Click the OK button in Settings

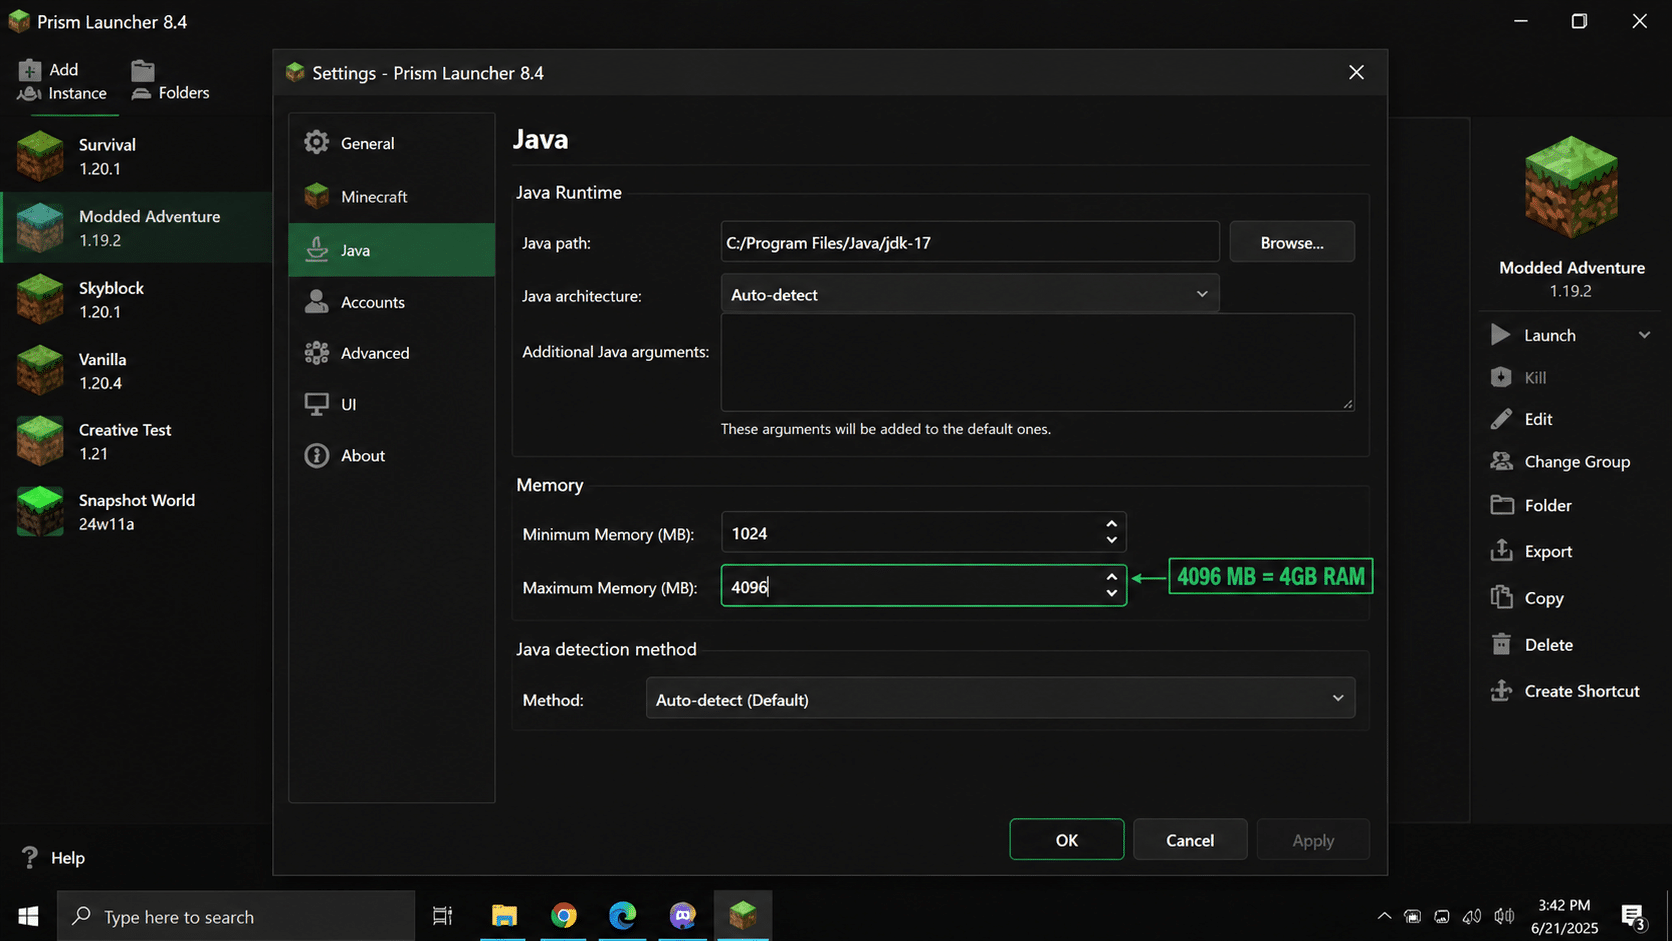pyautogui.click(x=1066, y=840)
